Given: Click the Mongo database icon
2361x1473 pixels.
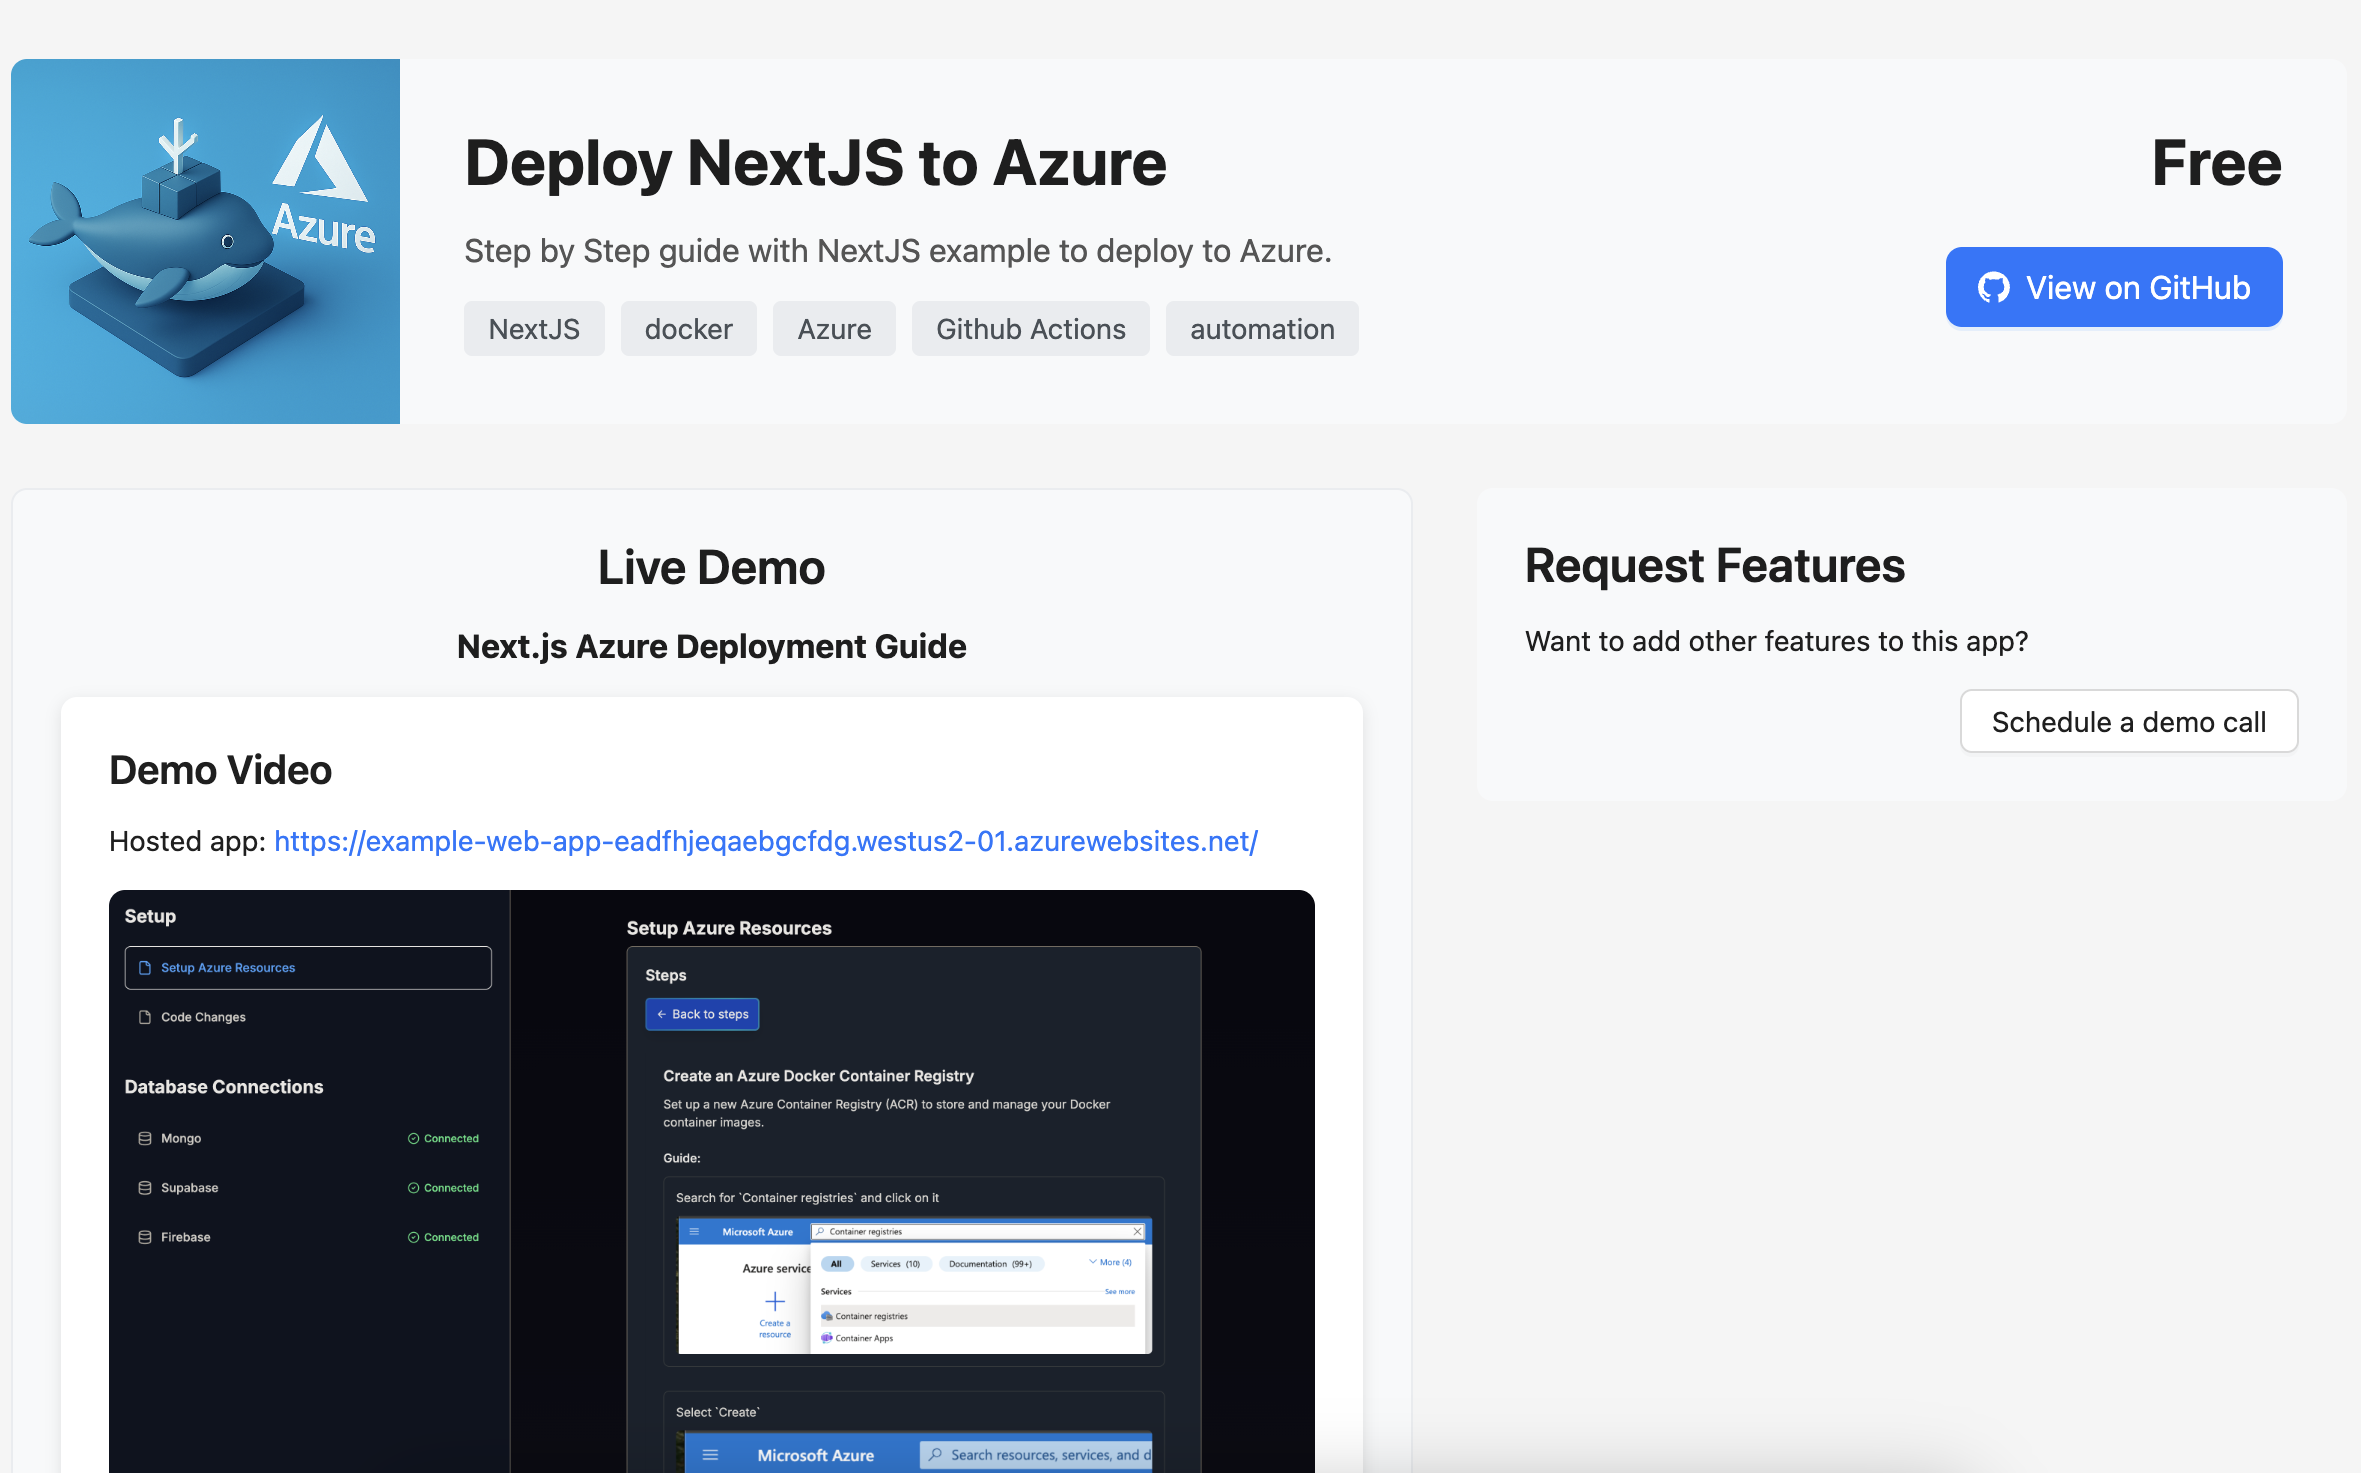Looking at the screenshot, I should (x=145, y=1138).
